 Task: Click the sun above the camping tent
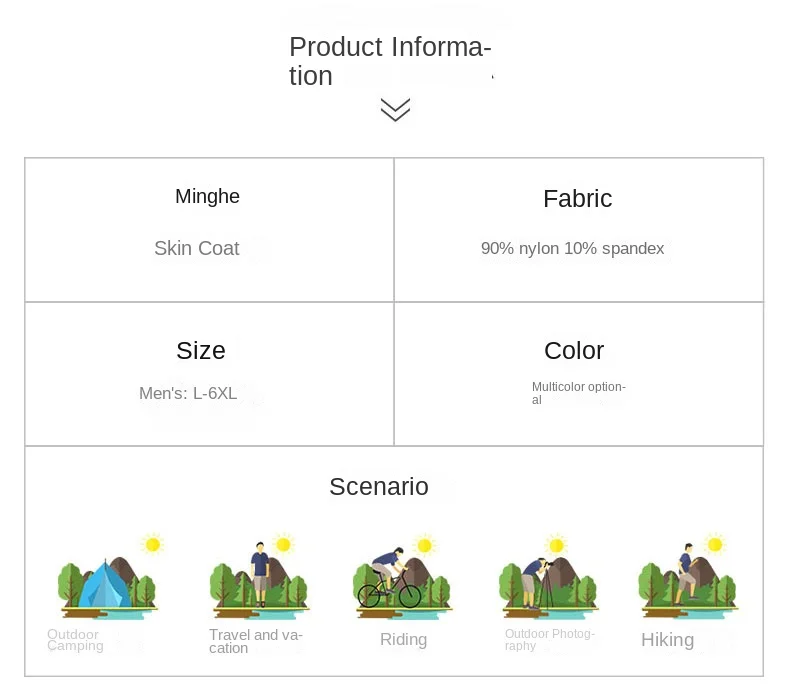[x=152, y=544]
